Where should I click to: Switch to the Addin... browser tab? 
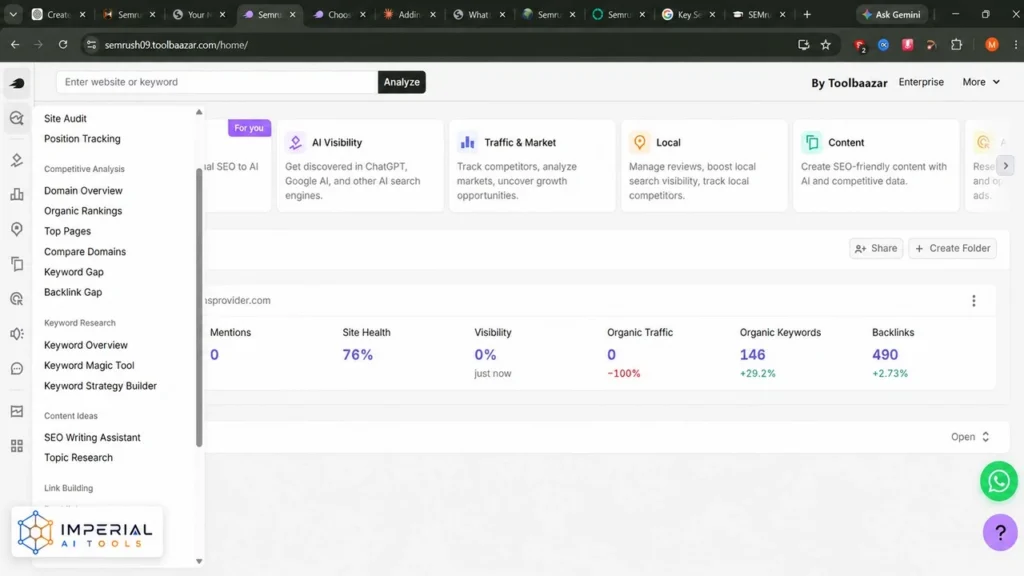click(409, 14)
